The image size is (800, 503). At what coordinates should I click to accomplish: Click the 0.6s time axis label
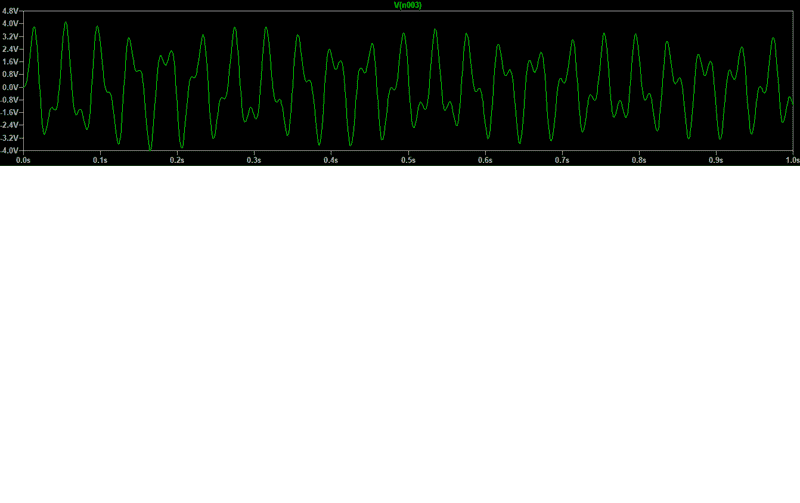(485, 160)
